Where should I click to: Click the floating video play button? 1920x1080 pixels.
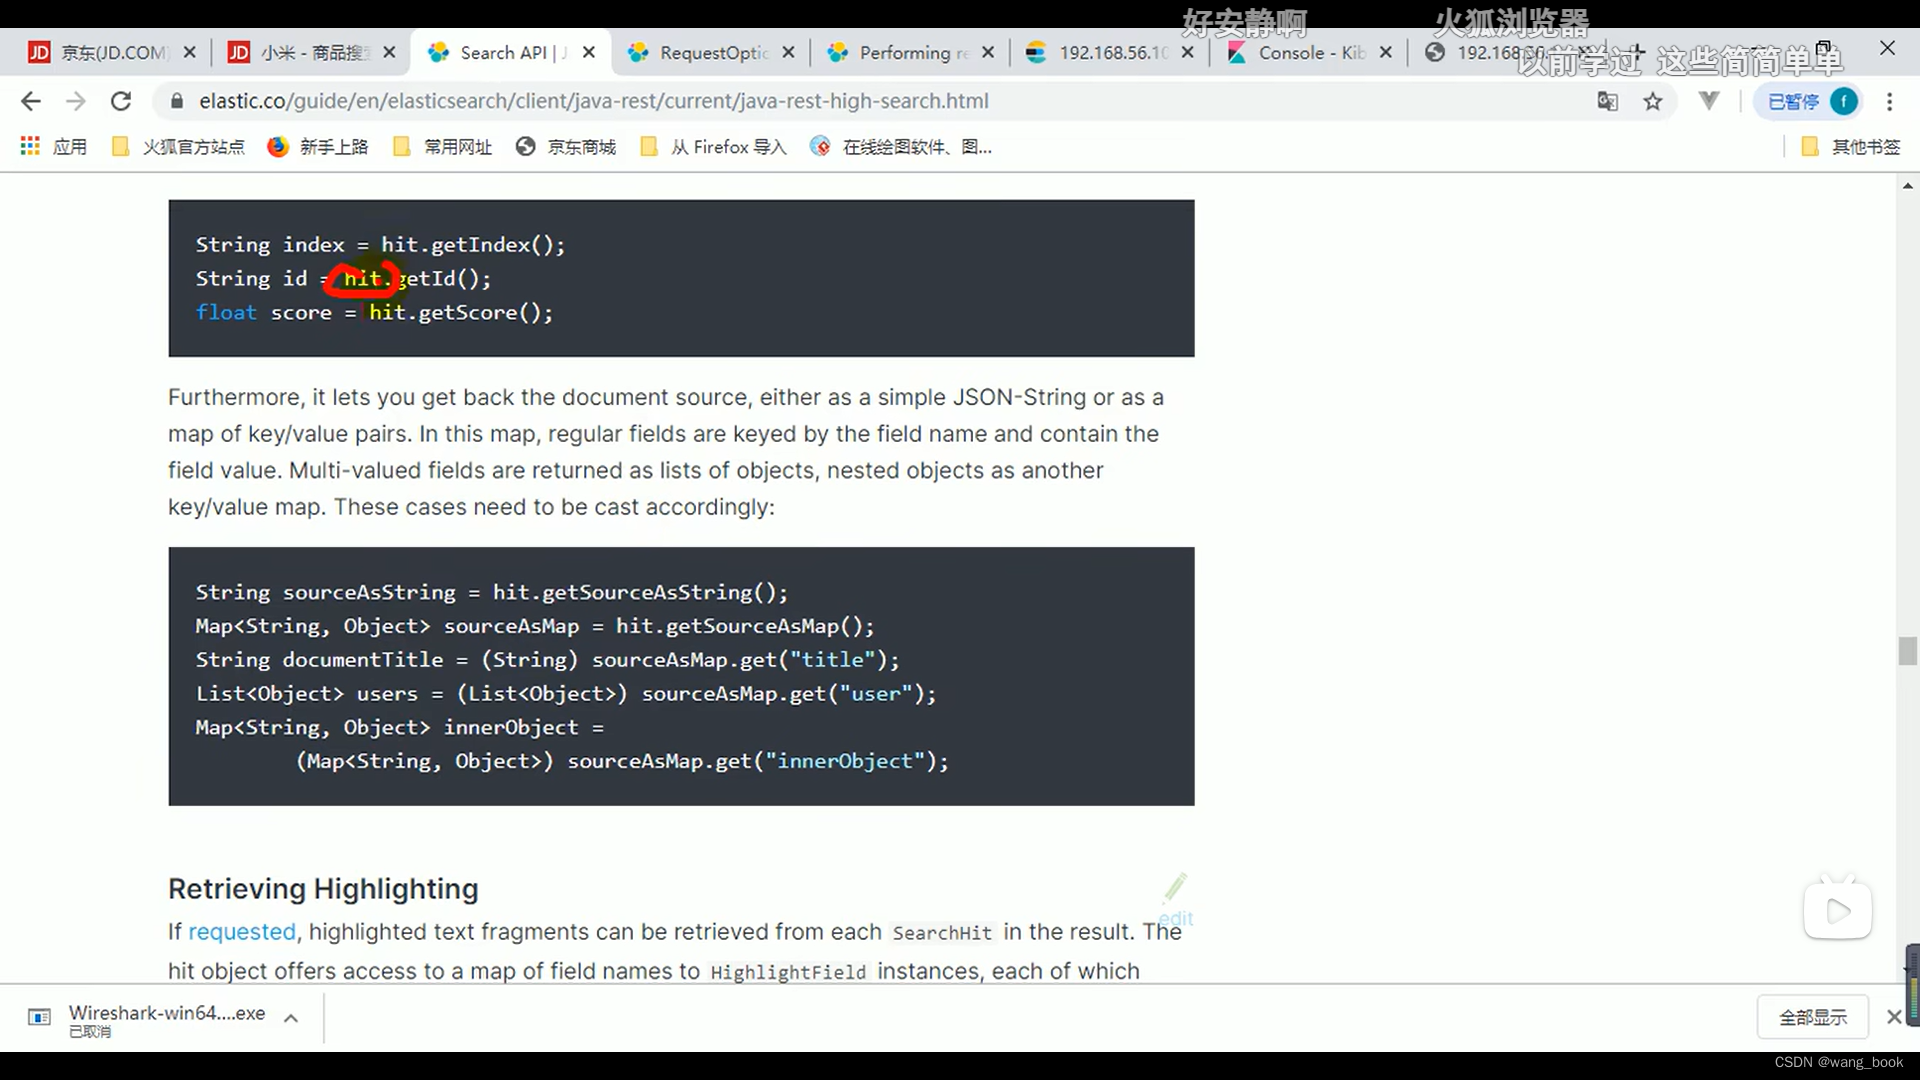pyautogui.click(x=1838, y=911)
